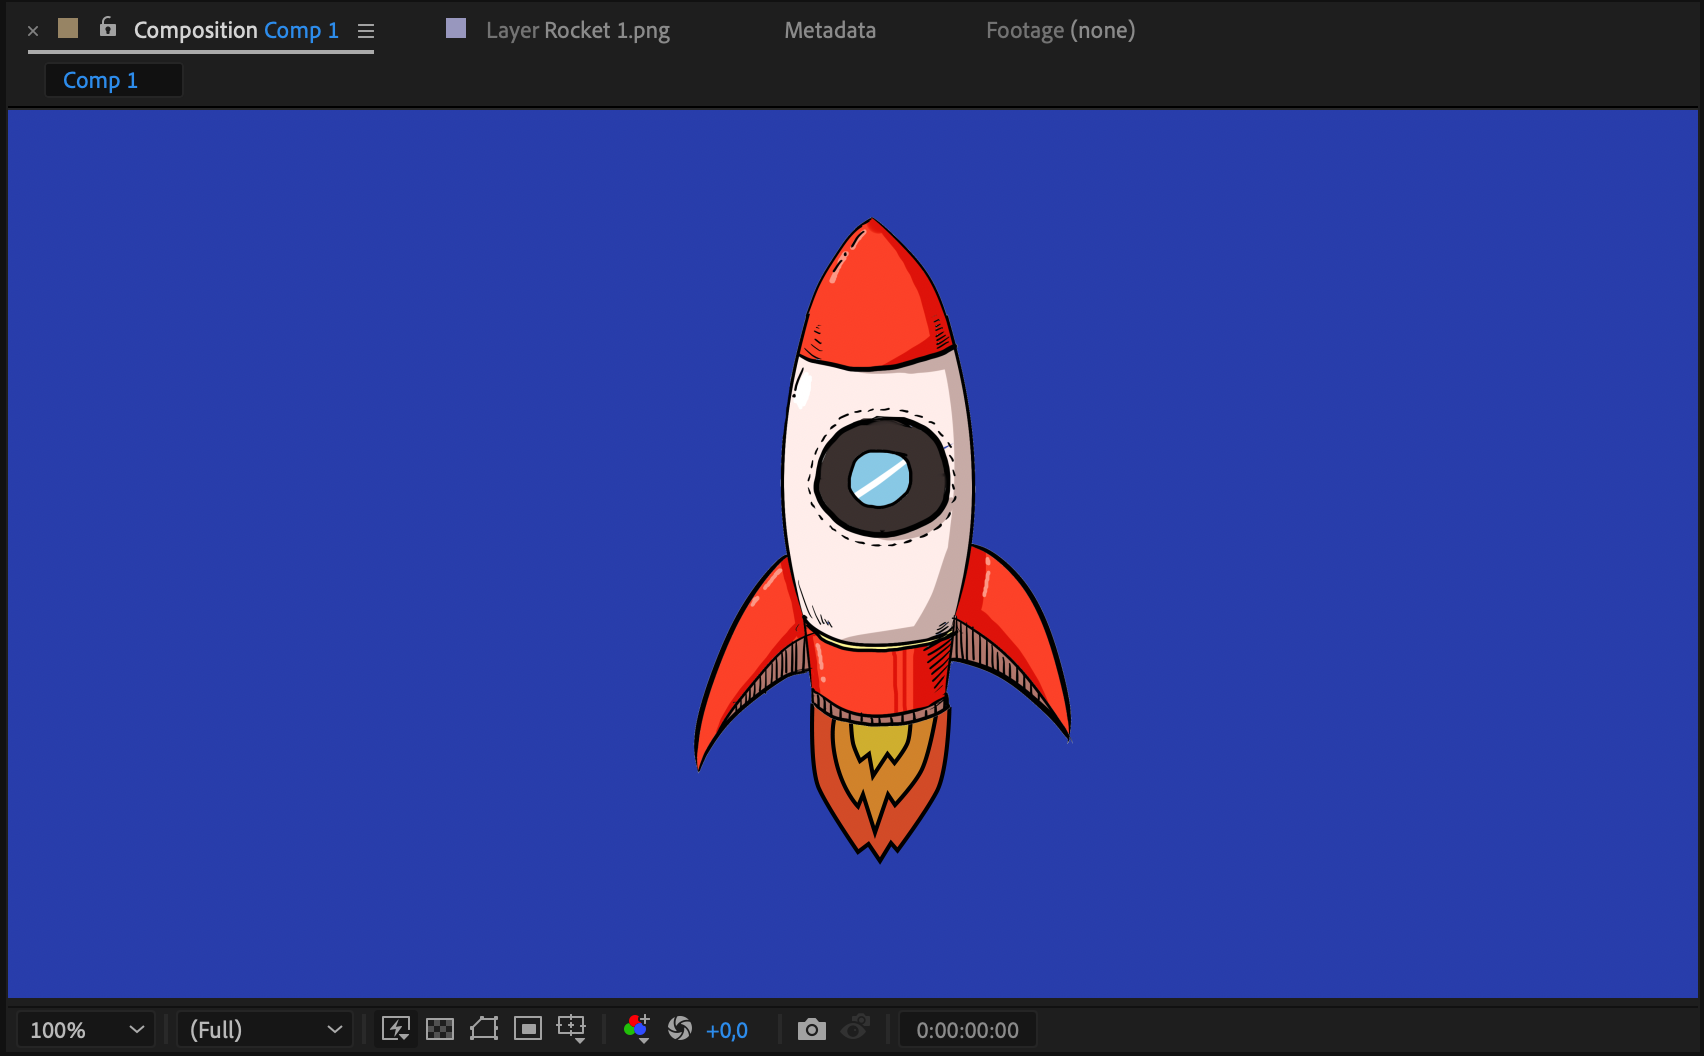Switch to Layer Rocket 1.png tab
This screenshot has height=1056, width=1704.
tap(577, 31)
